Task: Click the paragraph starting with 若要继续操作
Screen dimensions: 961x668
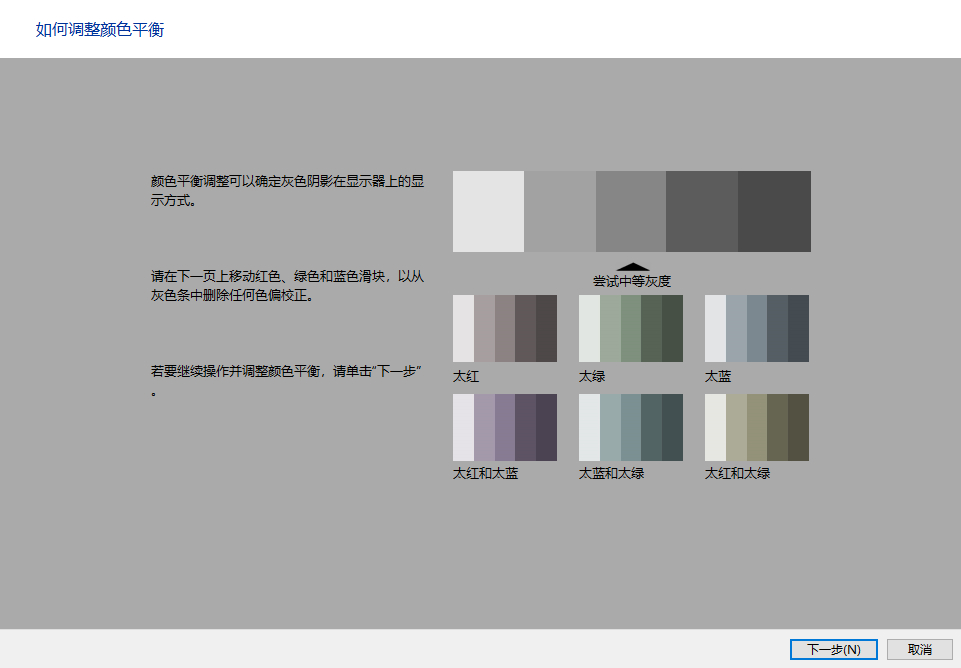Action: 286,381
